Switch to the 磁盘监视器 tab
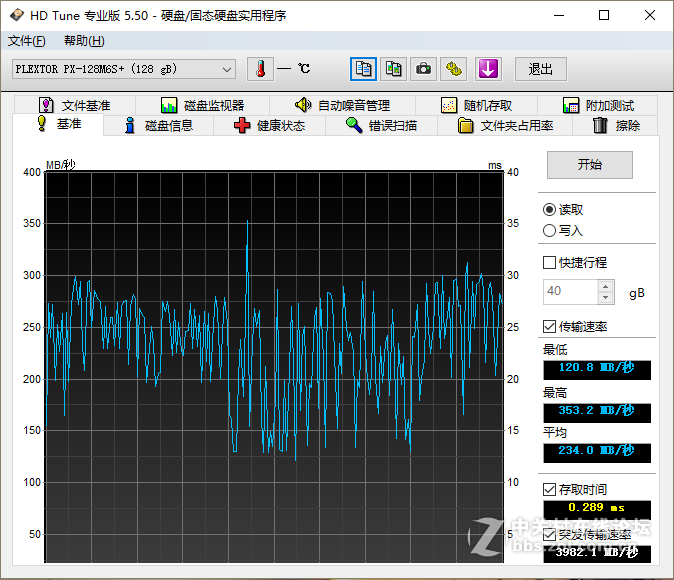 [x=202, y=105]
